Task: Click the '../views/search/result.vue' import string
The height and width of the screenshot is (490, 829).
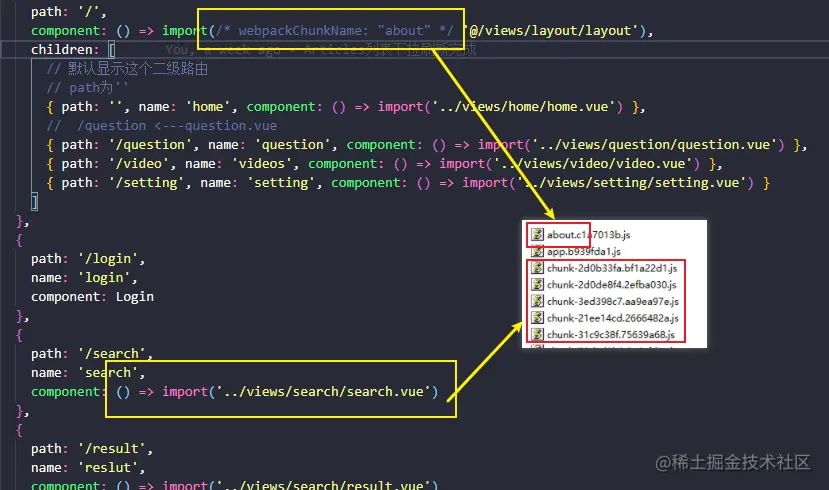Action: 324,485
